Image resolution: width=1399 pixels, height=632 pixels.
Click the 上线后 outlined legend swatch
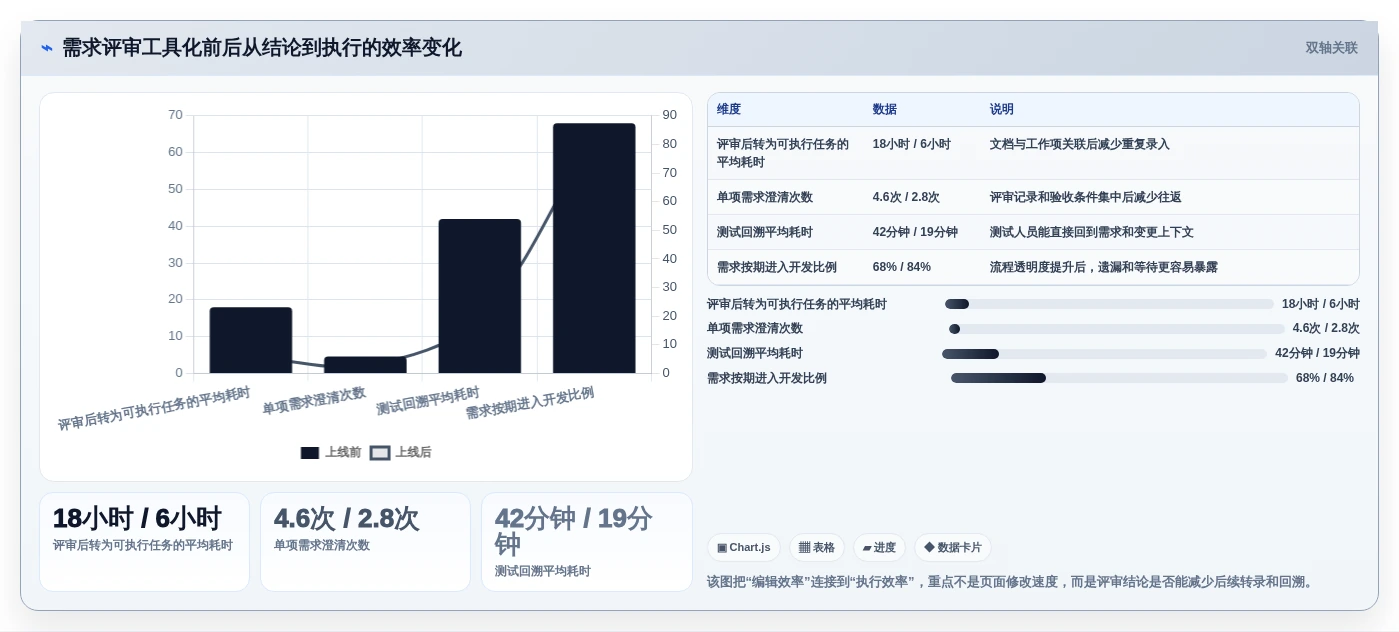click(380, 453)
